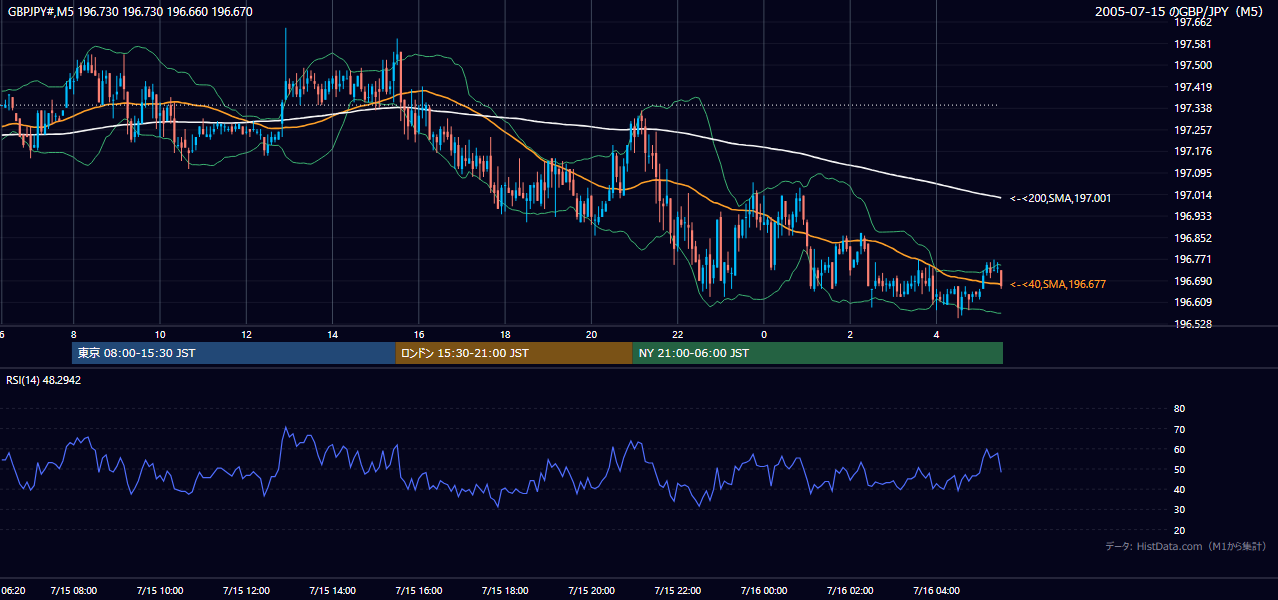Click price level 197.581 on the scale
Viewport: 1278px width, 600px height.
(1192, 44)
